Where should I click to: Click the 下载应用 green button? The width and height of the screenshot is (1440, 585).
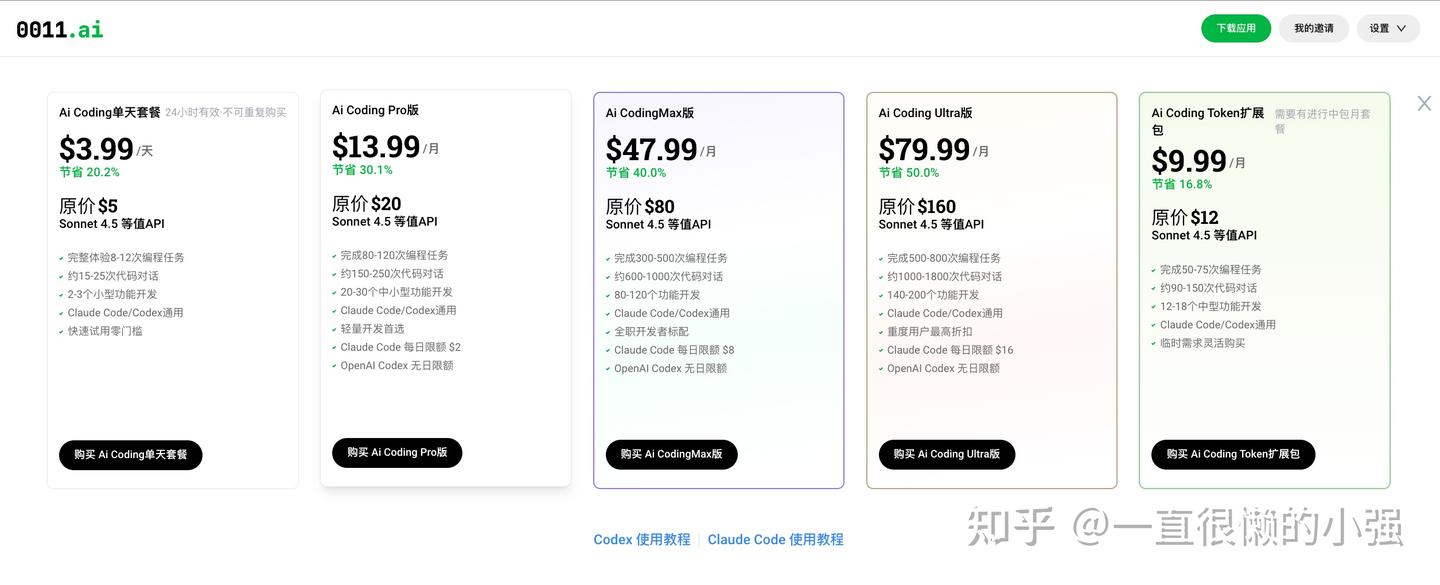[1235, 28]
